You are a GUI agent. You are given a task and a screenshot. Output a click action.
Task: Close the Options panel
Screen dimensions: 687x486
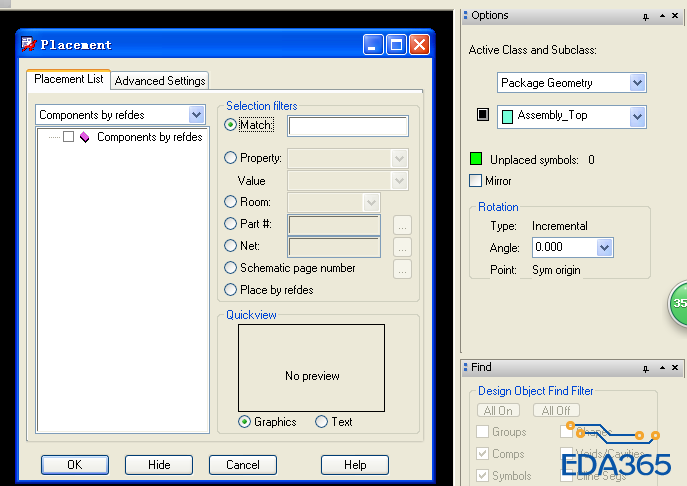(x=675, y=16)
